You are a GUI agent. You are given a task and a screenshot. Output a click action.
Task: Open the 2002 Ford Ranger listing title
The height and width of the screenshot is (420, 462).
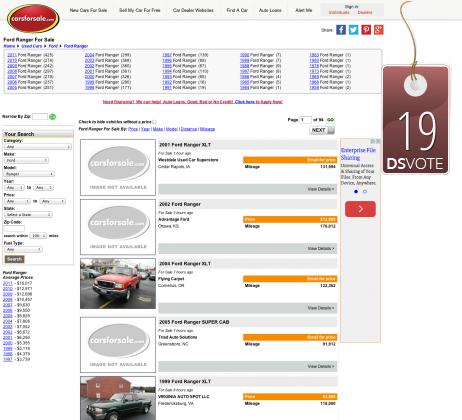(180, 204)
